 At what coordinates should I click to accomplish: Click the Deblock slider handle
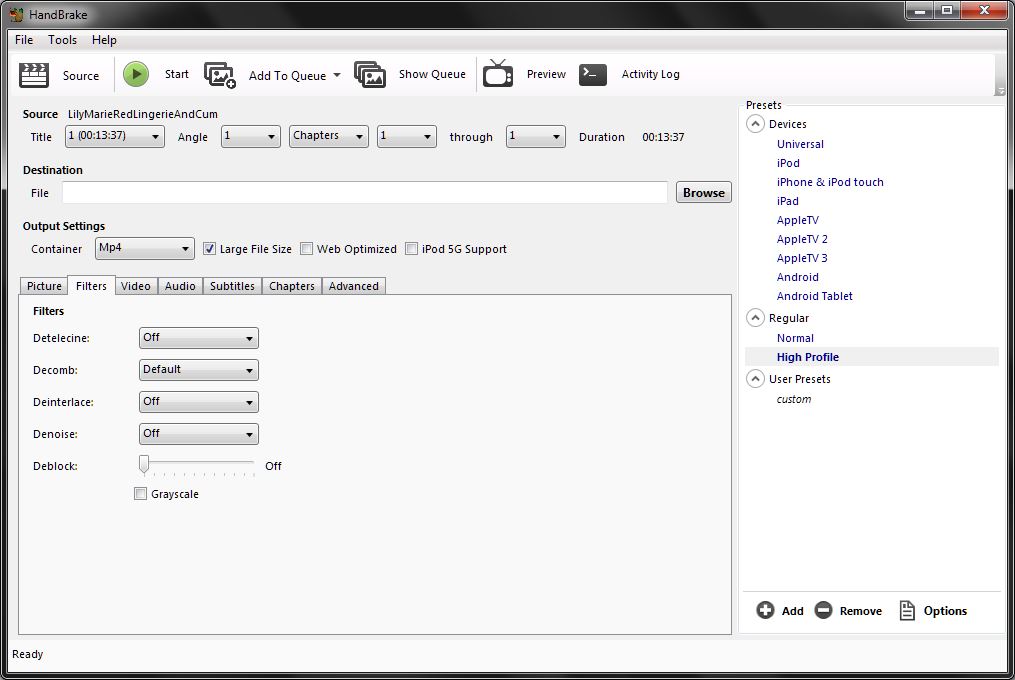[x=144, y=464]
